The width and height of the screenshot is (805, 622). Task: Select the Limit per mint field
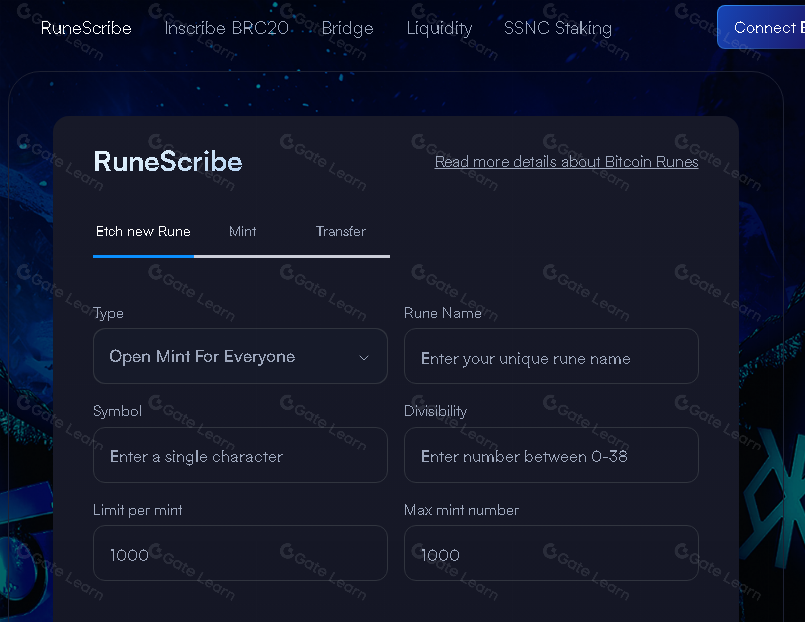coord(240,553)
